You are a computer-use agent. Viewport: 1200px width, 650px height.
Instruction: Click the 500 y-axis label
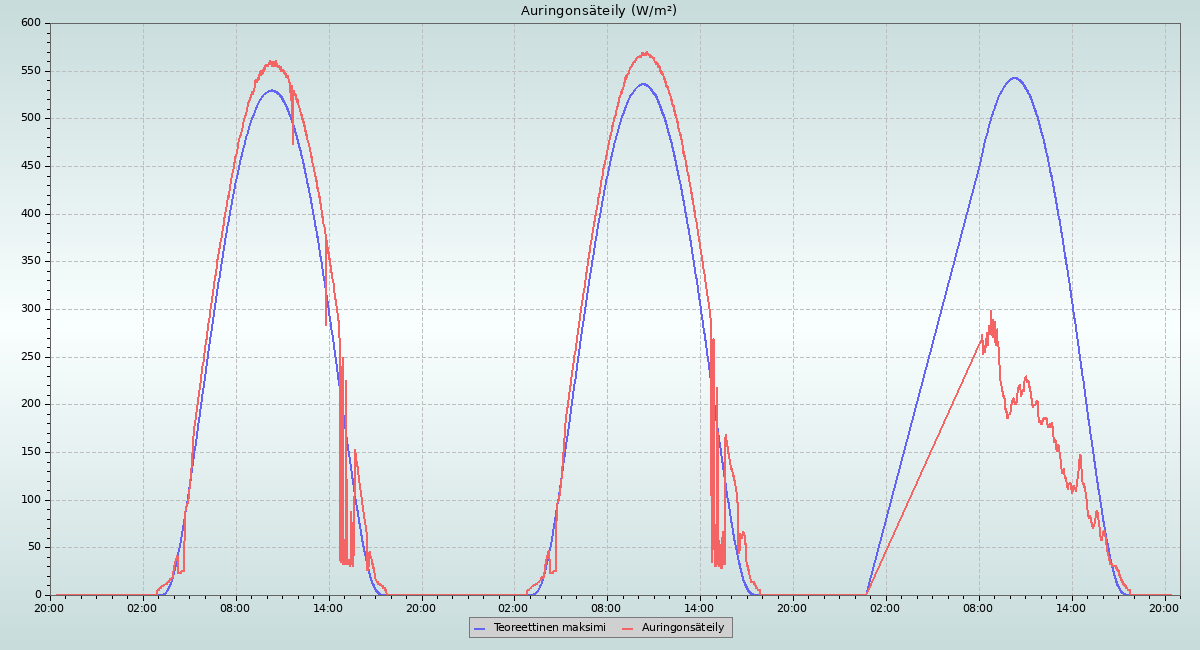(31, 118)
